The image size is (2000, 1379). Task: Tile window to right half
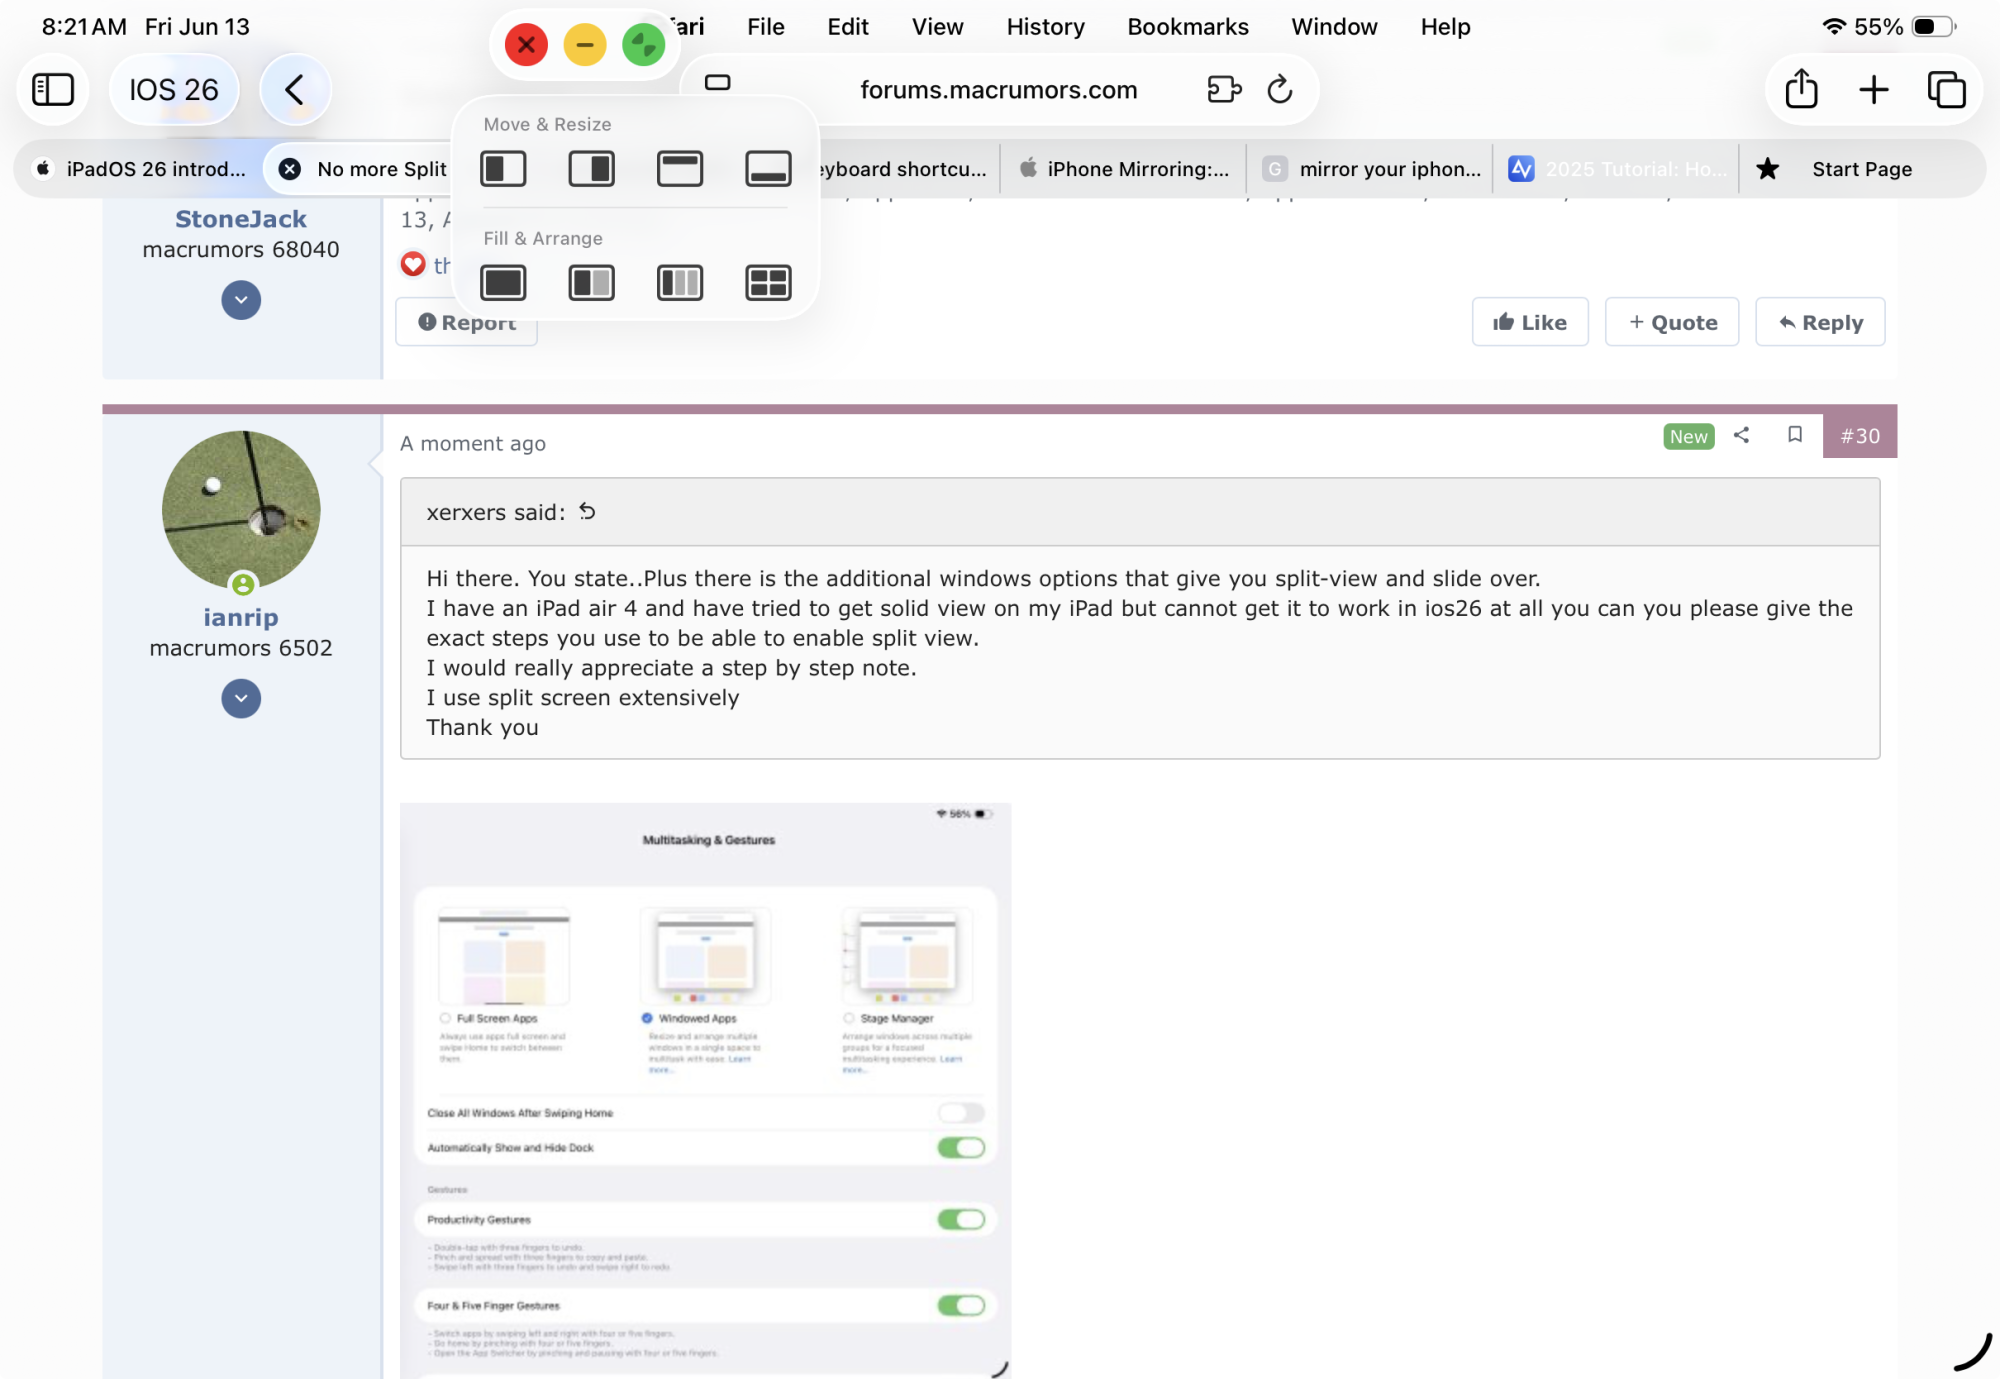click(x=591, y=169)
